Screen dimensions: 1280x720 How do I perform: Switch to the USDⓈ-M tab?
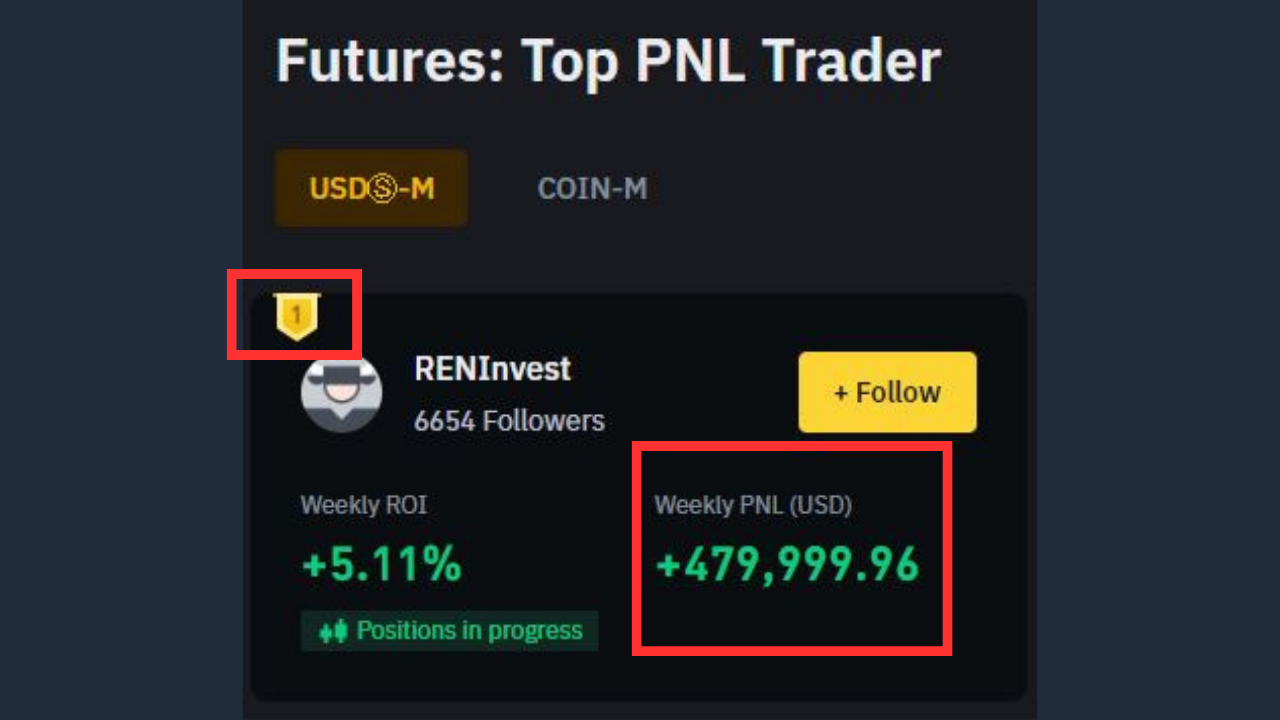(x=371, y=188)
